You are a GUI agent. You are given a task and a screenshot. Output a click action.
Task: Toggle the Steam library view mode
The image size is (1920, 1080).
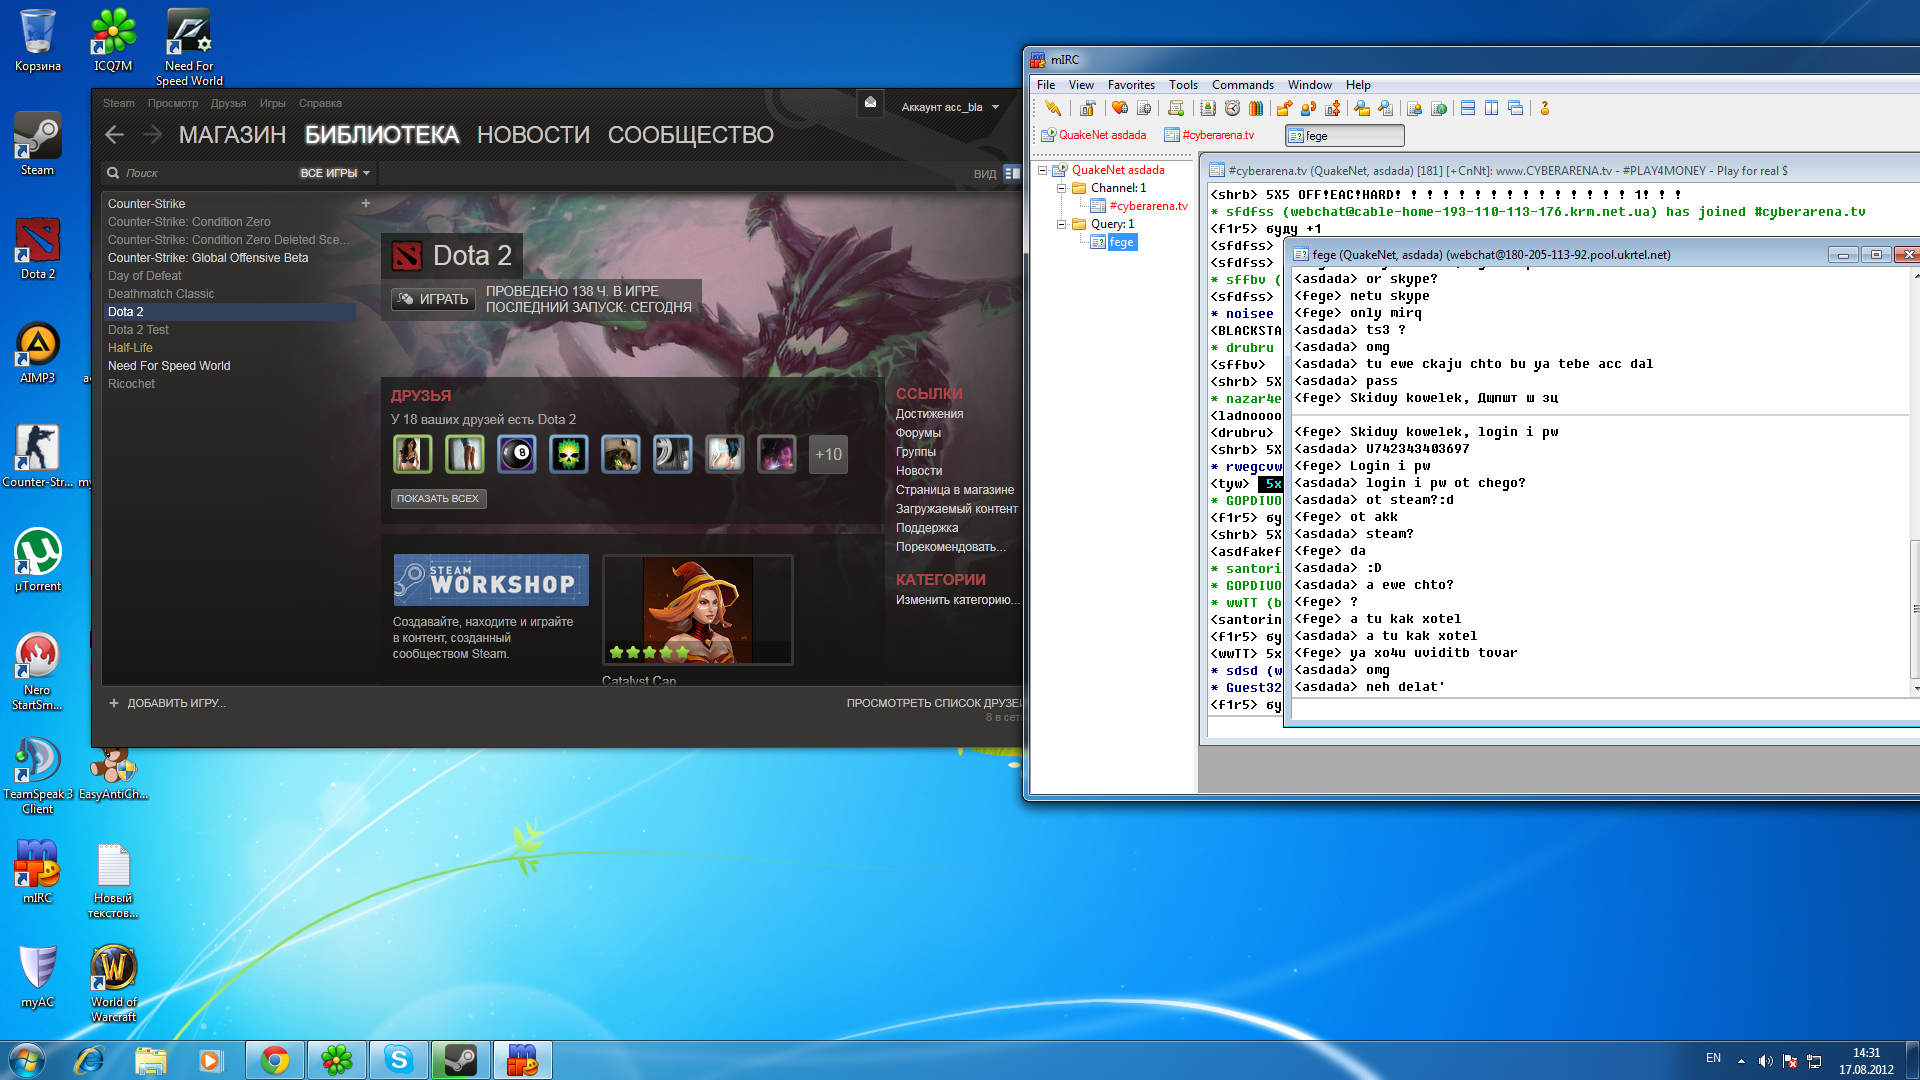click(x=1012, y=173)
